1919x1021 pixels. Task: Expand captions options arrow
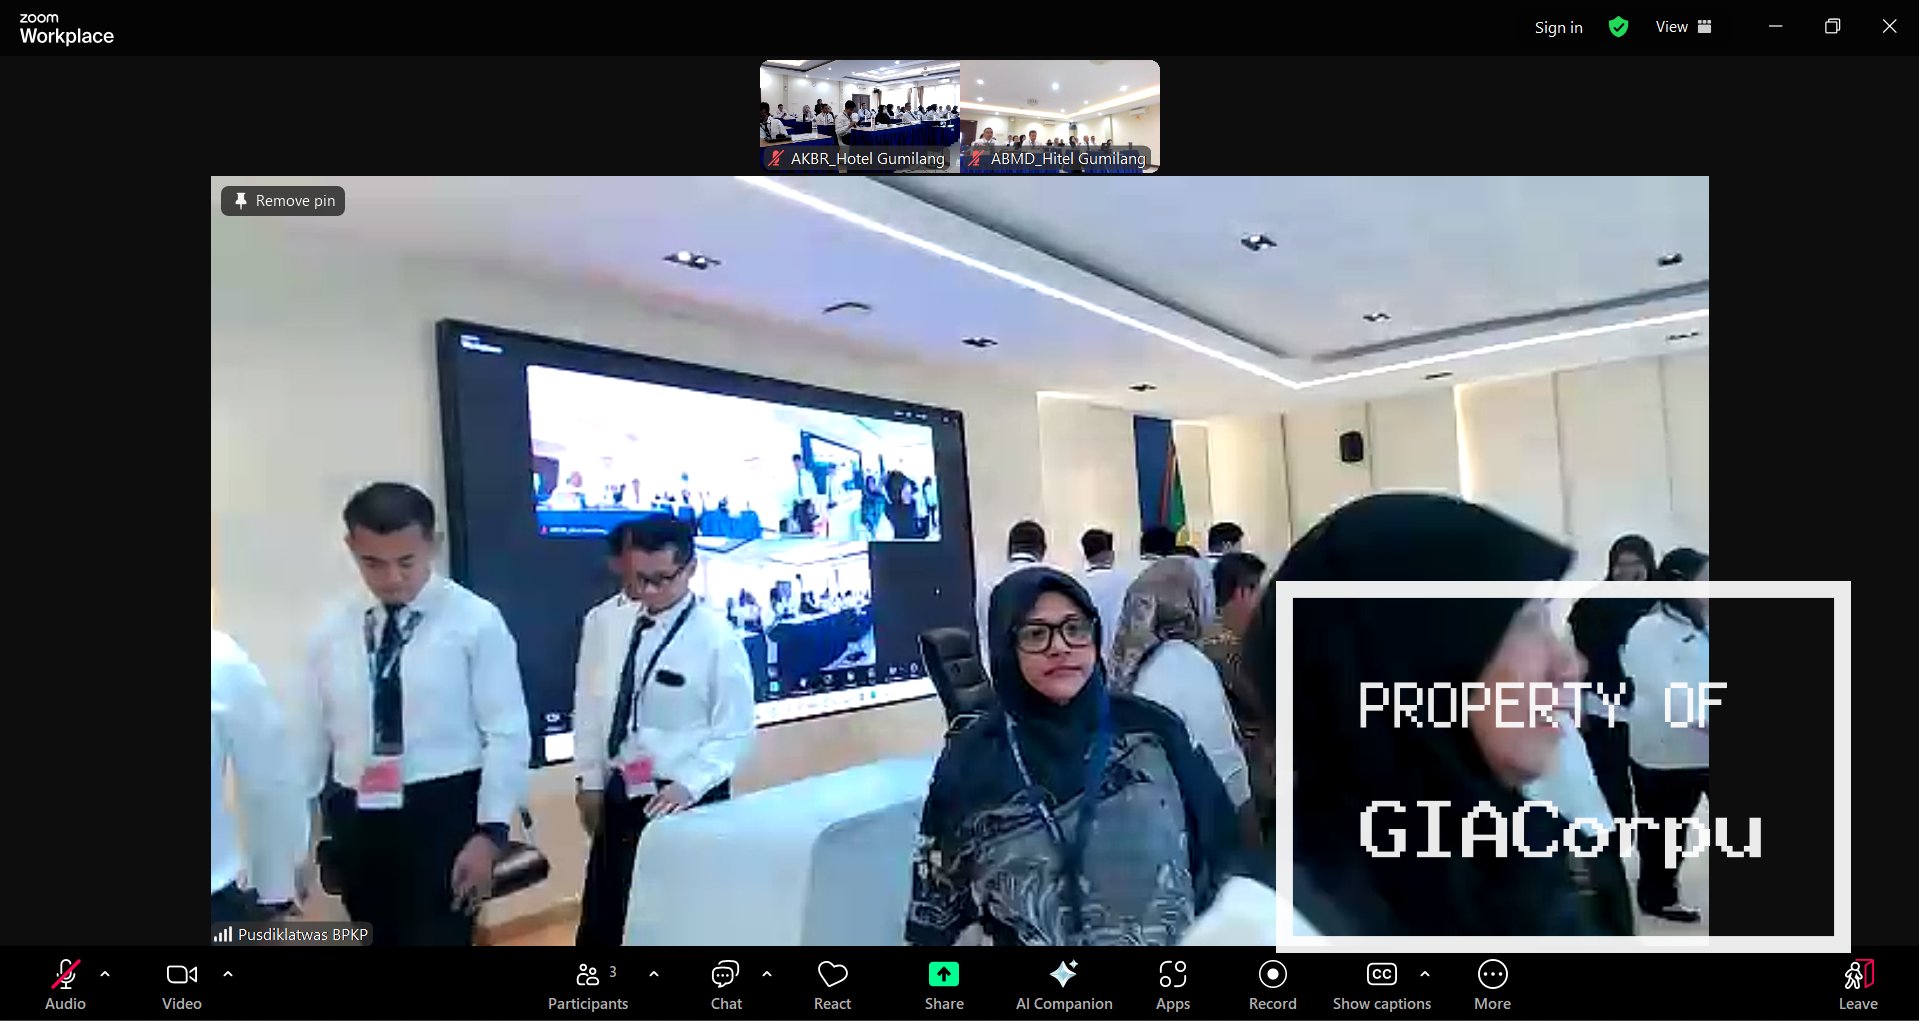click(1425, 973)
